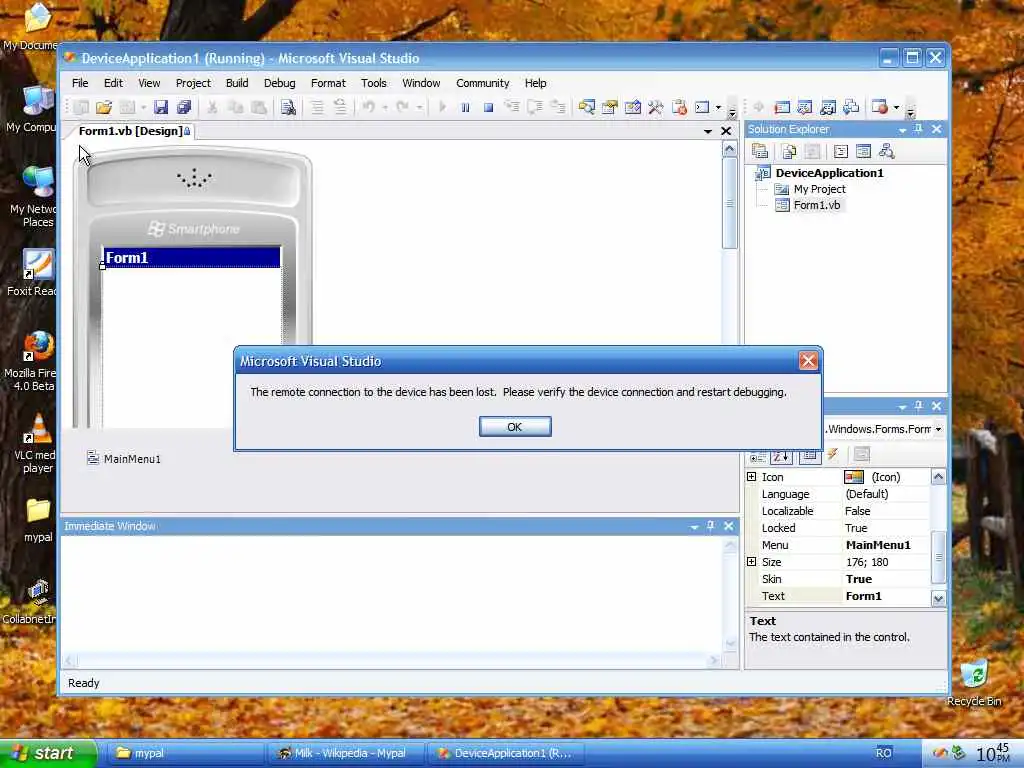
Task: Click the Device Options toolbar icon
Action: coord(879,107)
